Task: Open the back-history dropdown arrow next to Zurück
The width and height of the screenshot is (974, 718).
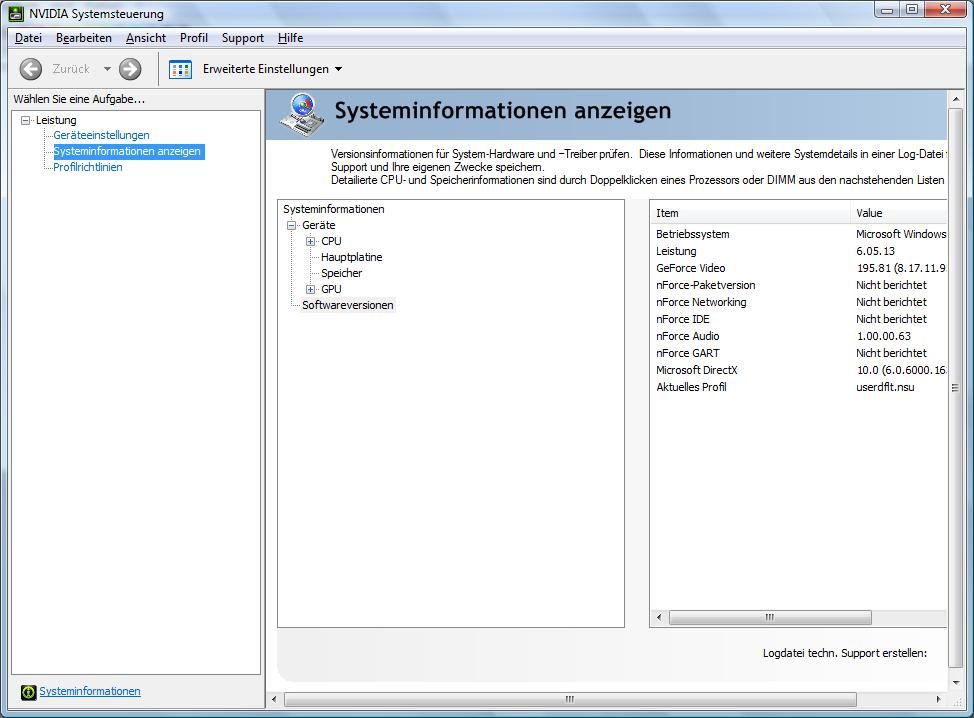Action: coord(107,69)
